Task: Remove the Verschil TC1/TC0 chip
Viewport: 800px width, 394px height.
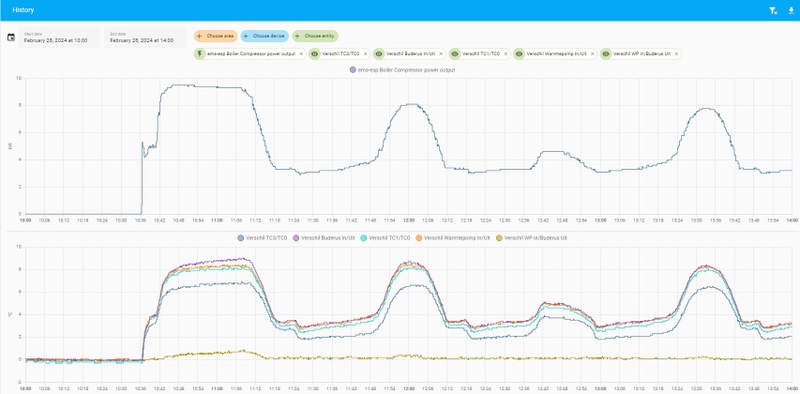Action: point(506,54)
